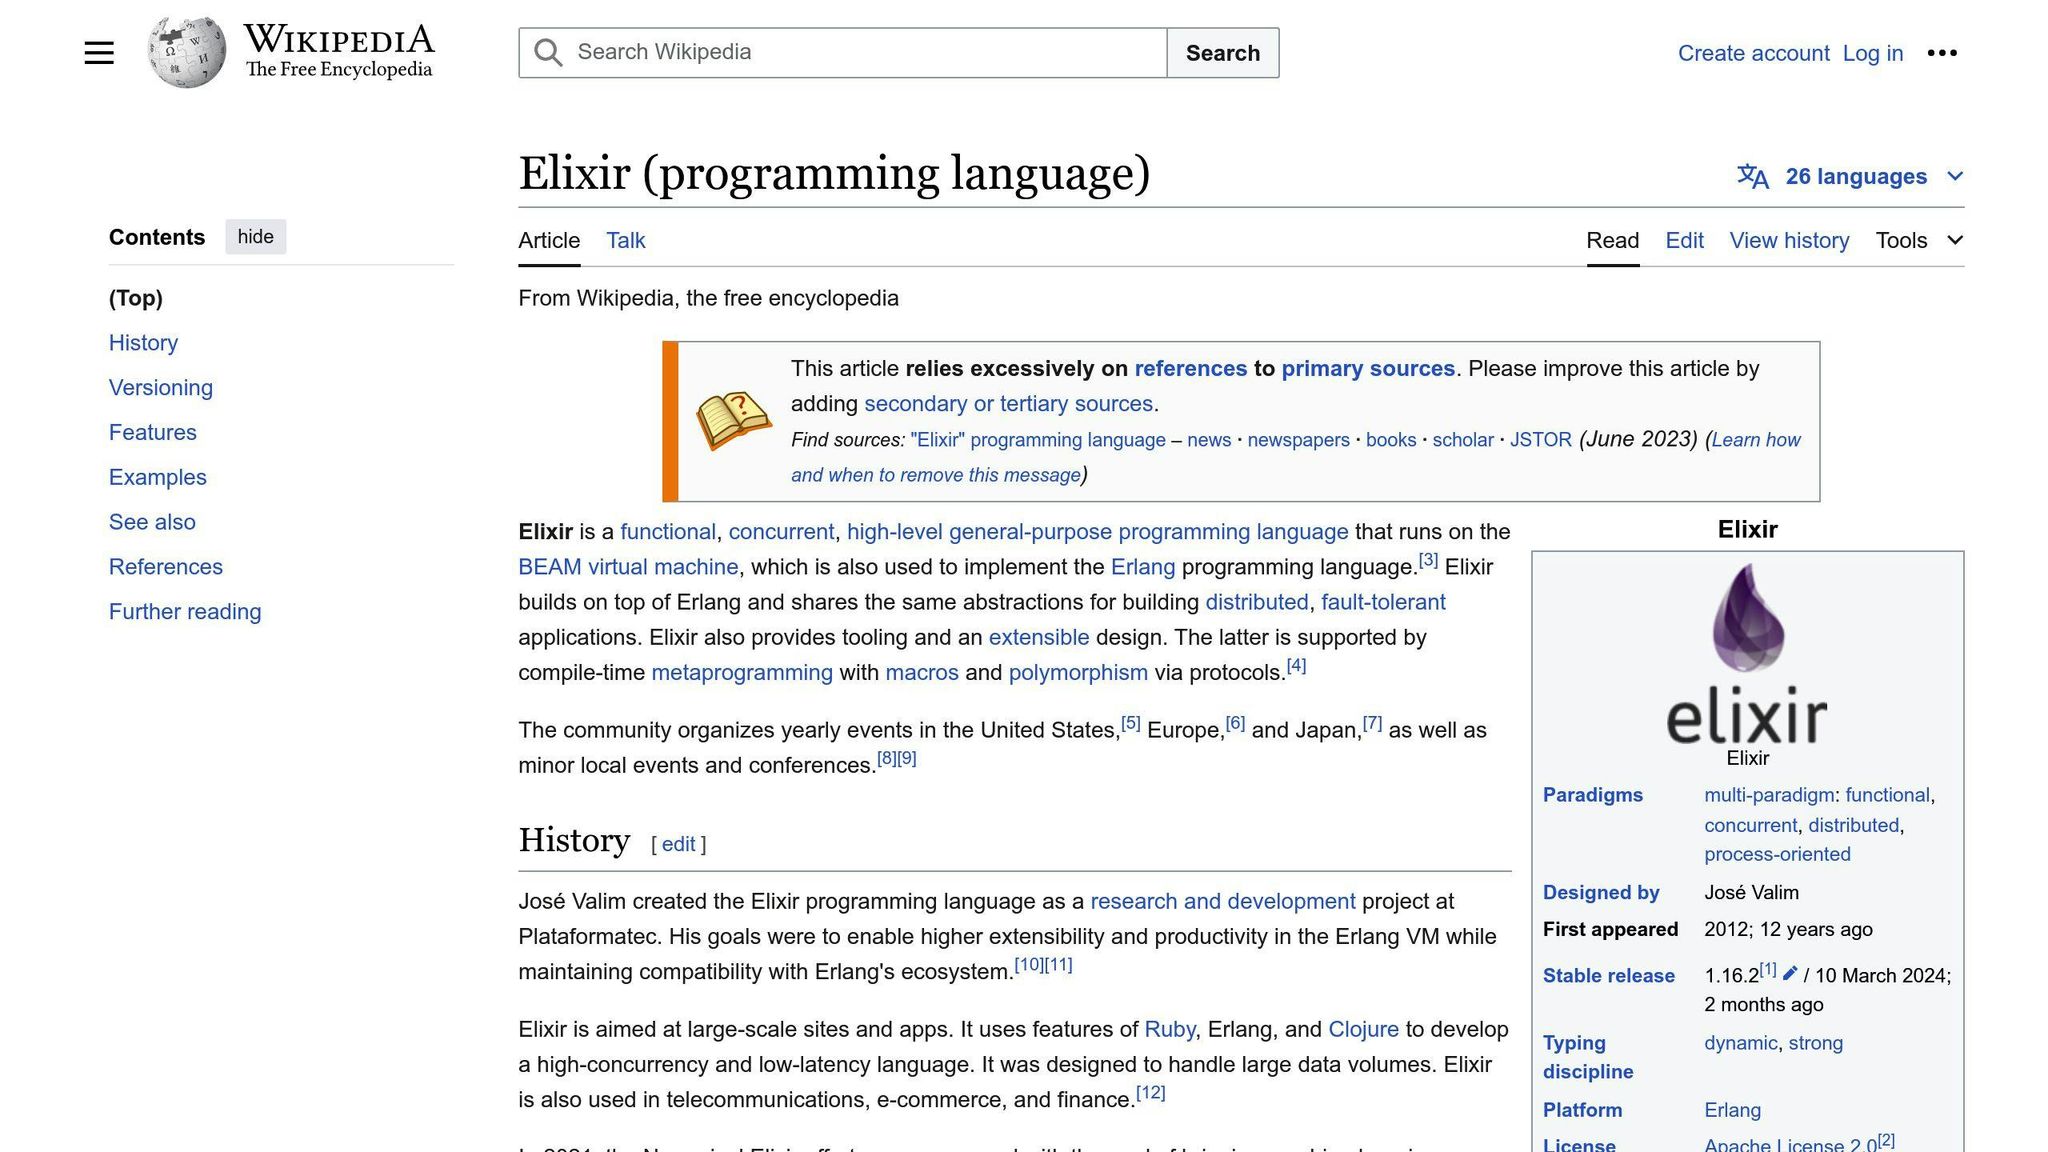
Task: Collapse the (Top) contents entry
Action: click(x=135, y=298)
